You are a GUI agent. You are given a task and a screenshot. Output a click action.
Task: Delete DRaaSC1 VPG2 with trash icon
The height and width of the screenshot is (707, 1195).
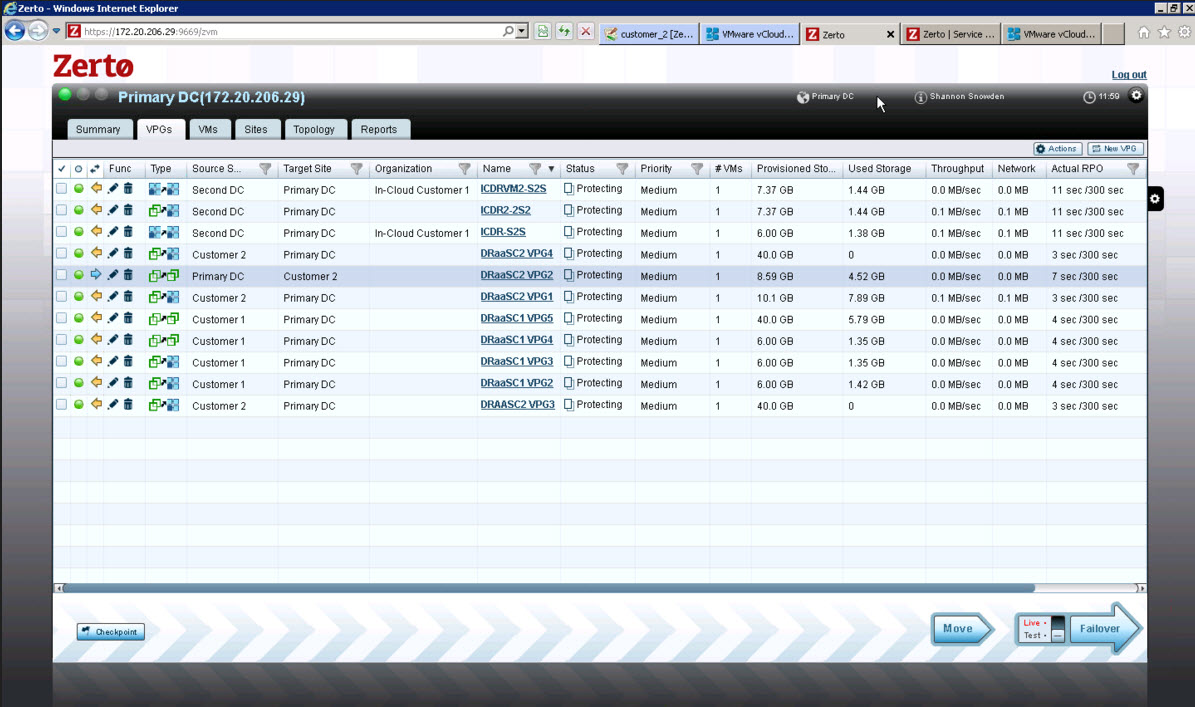(x=128, y=383)
